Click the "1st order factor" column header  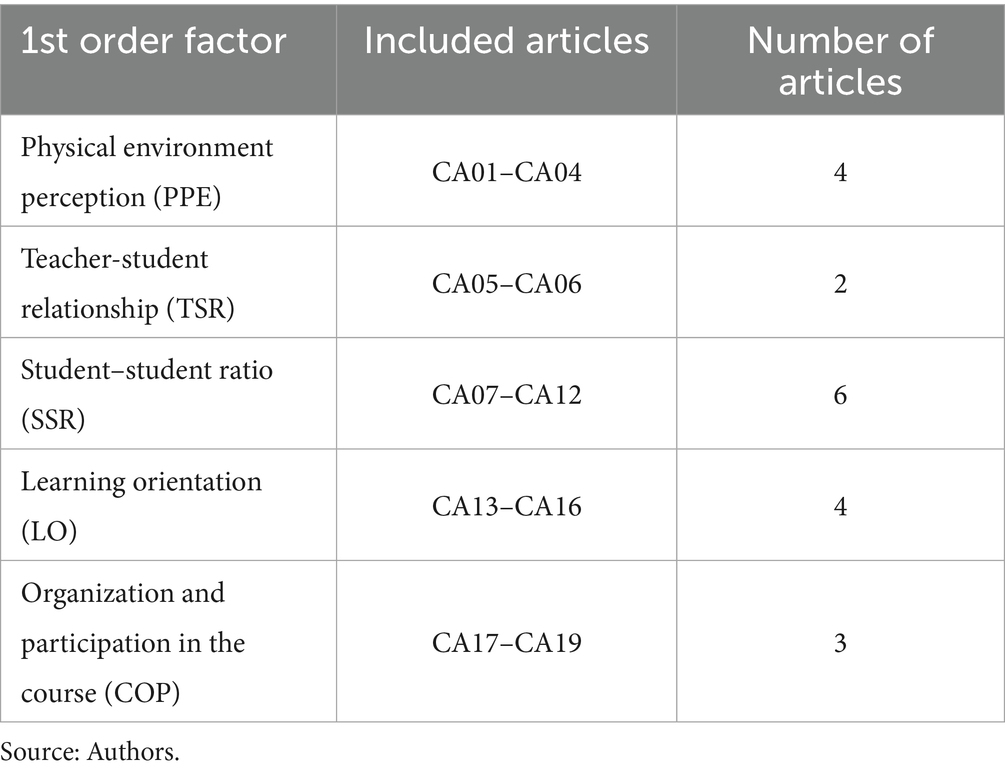click(154, 41)
